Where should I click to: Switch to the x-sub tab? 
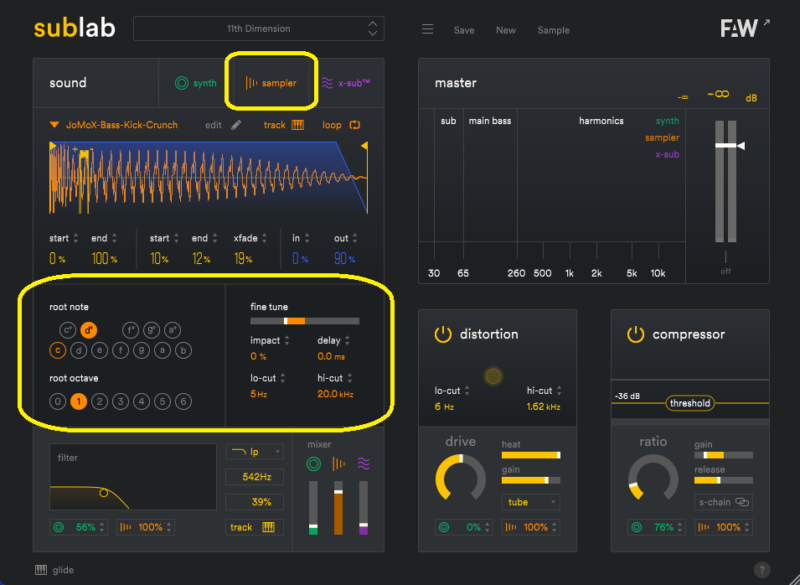tap(345, 83)
